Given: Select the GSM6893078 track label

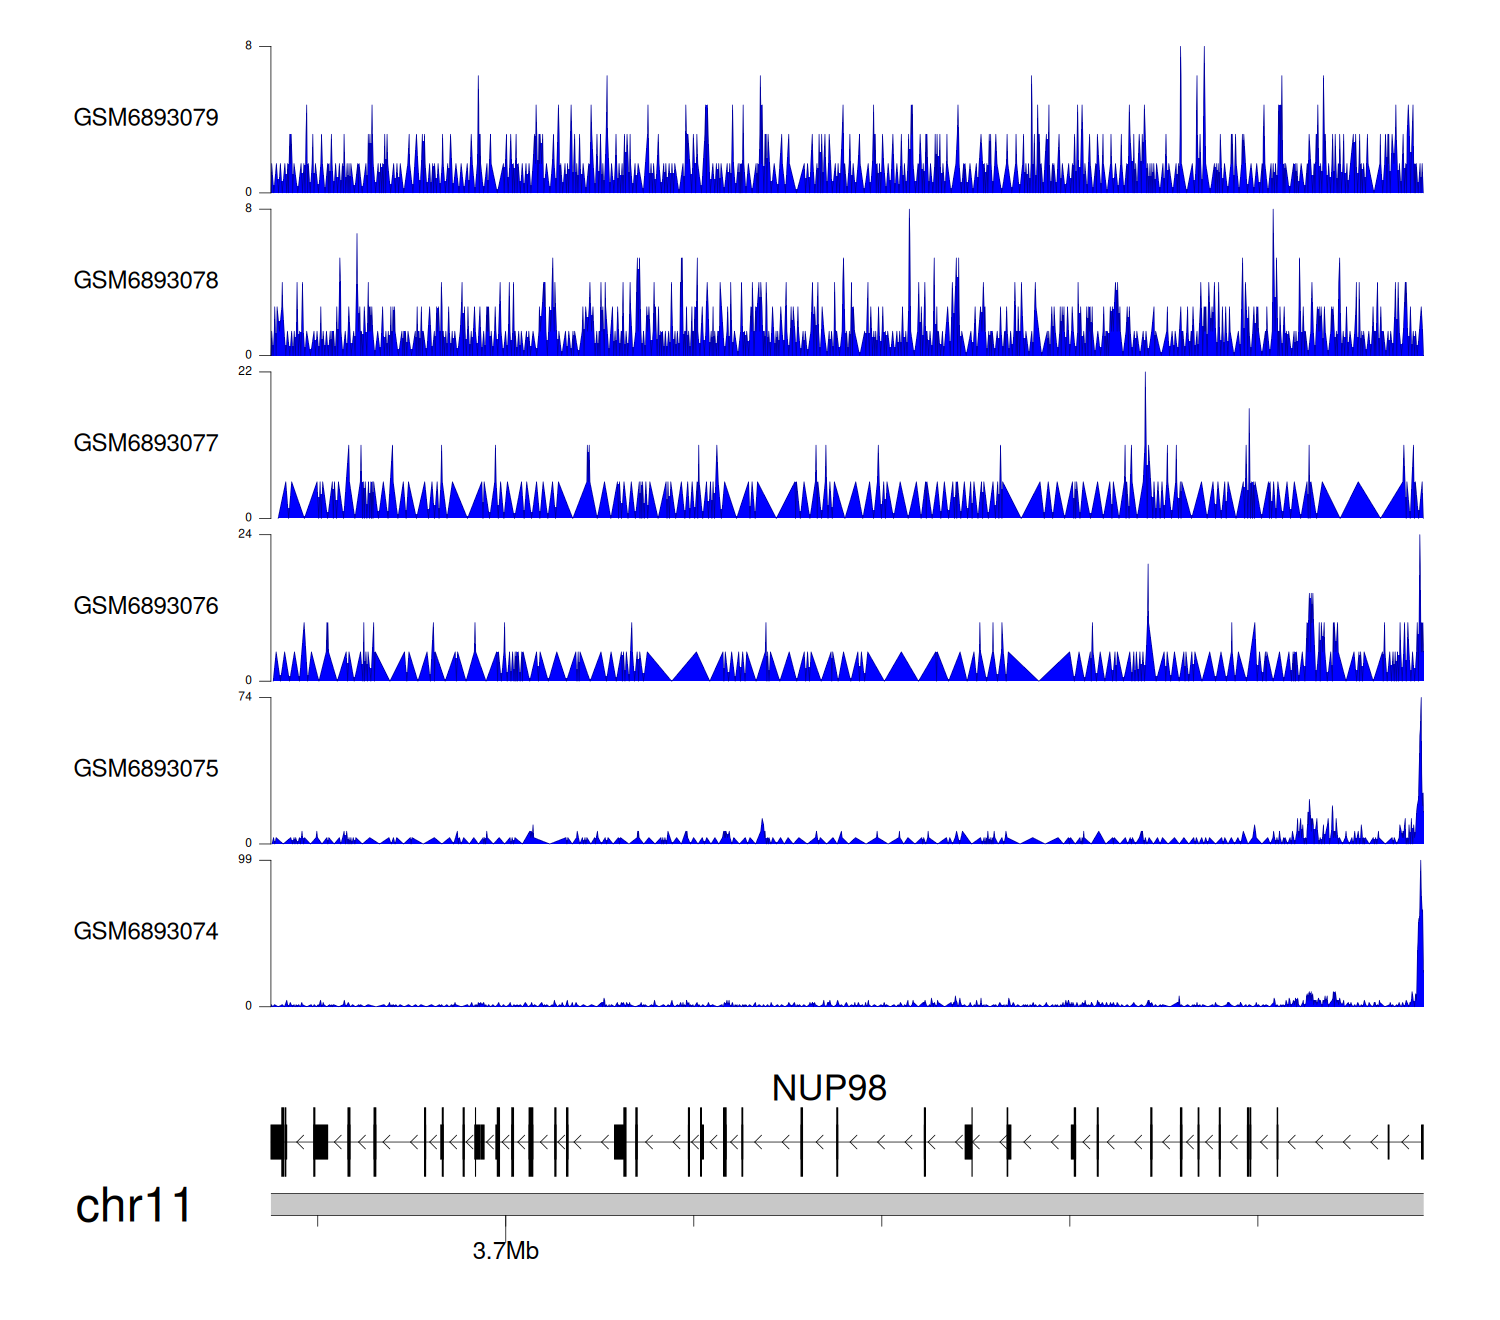Looking at the screenshot, I should pyautogui.click(x=146, y=281).
